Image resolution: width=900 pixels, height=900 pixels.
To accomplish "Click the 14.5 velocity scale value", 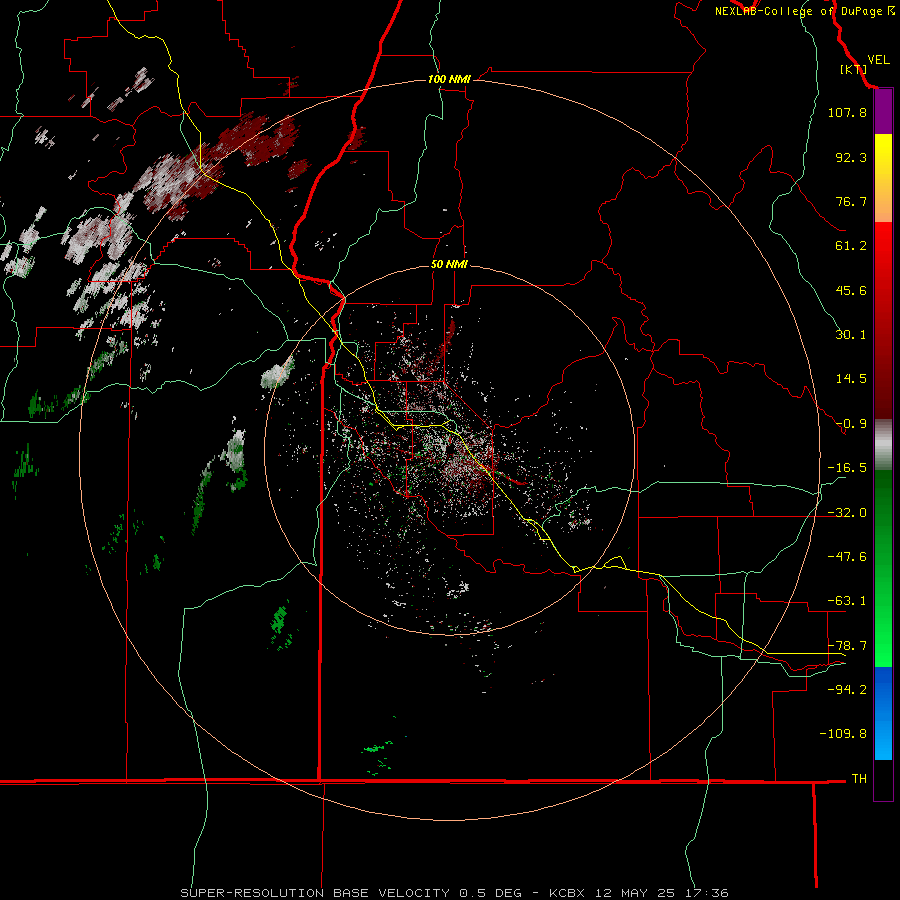I will (x=851, y=379).
